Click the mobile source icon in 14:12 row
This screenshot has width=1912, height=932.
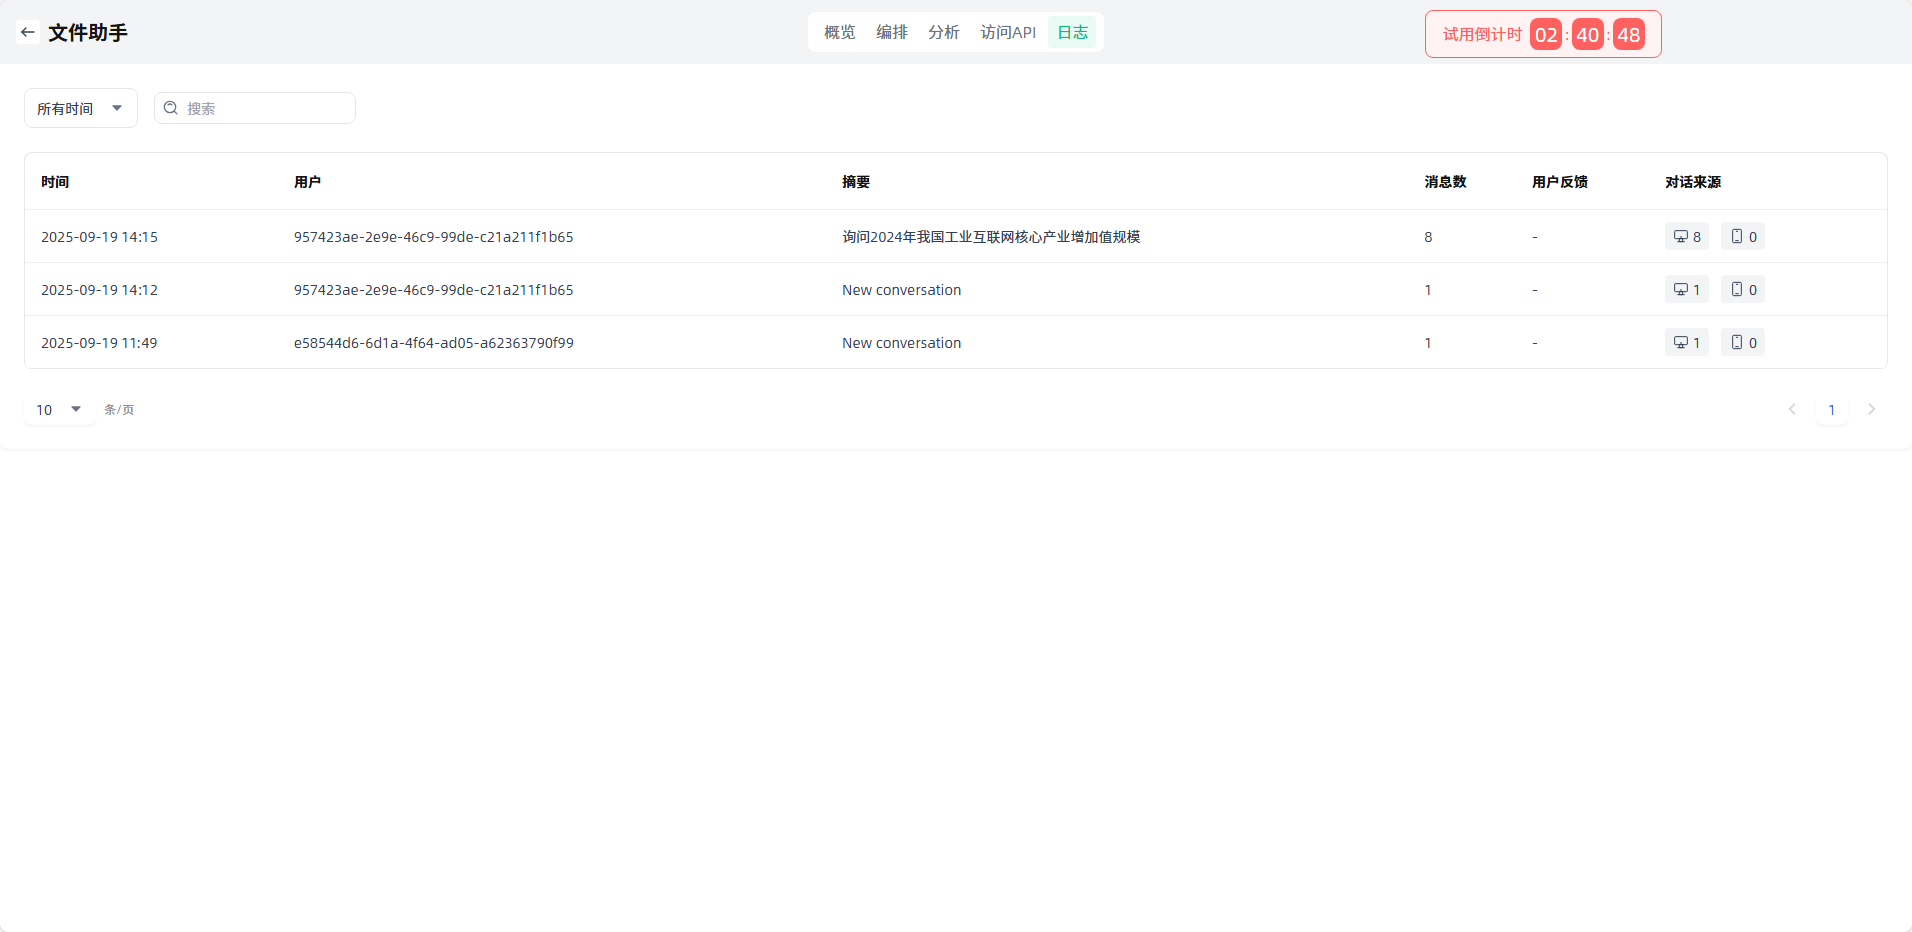click(1737, 290)
